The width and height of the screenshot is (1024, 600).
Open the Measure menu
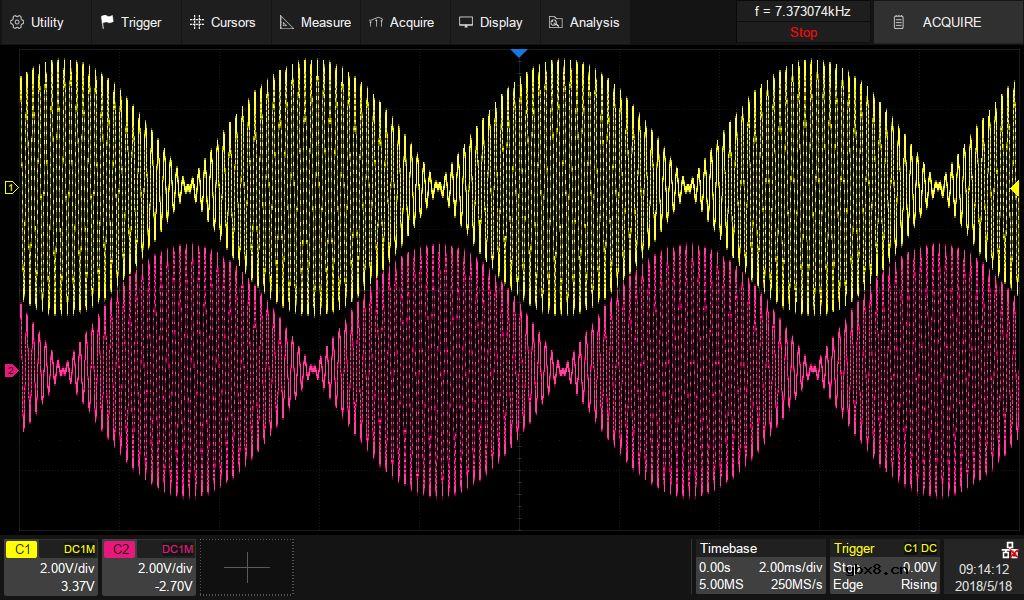pos(325,22)
